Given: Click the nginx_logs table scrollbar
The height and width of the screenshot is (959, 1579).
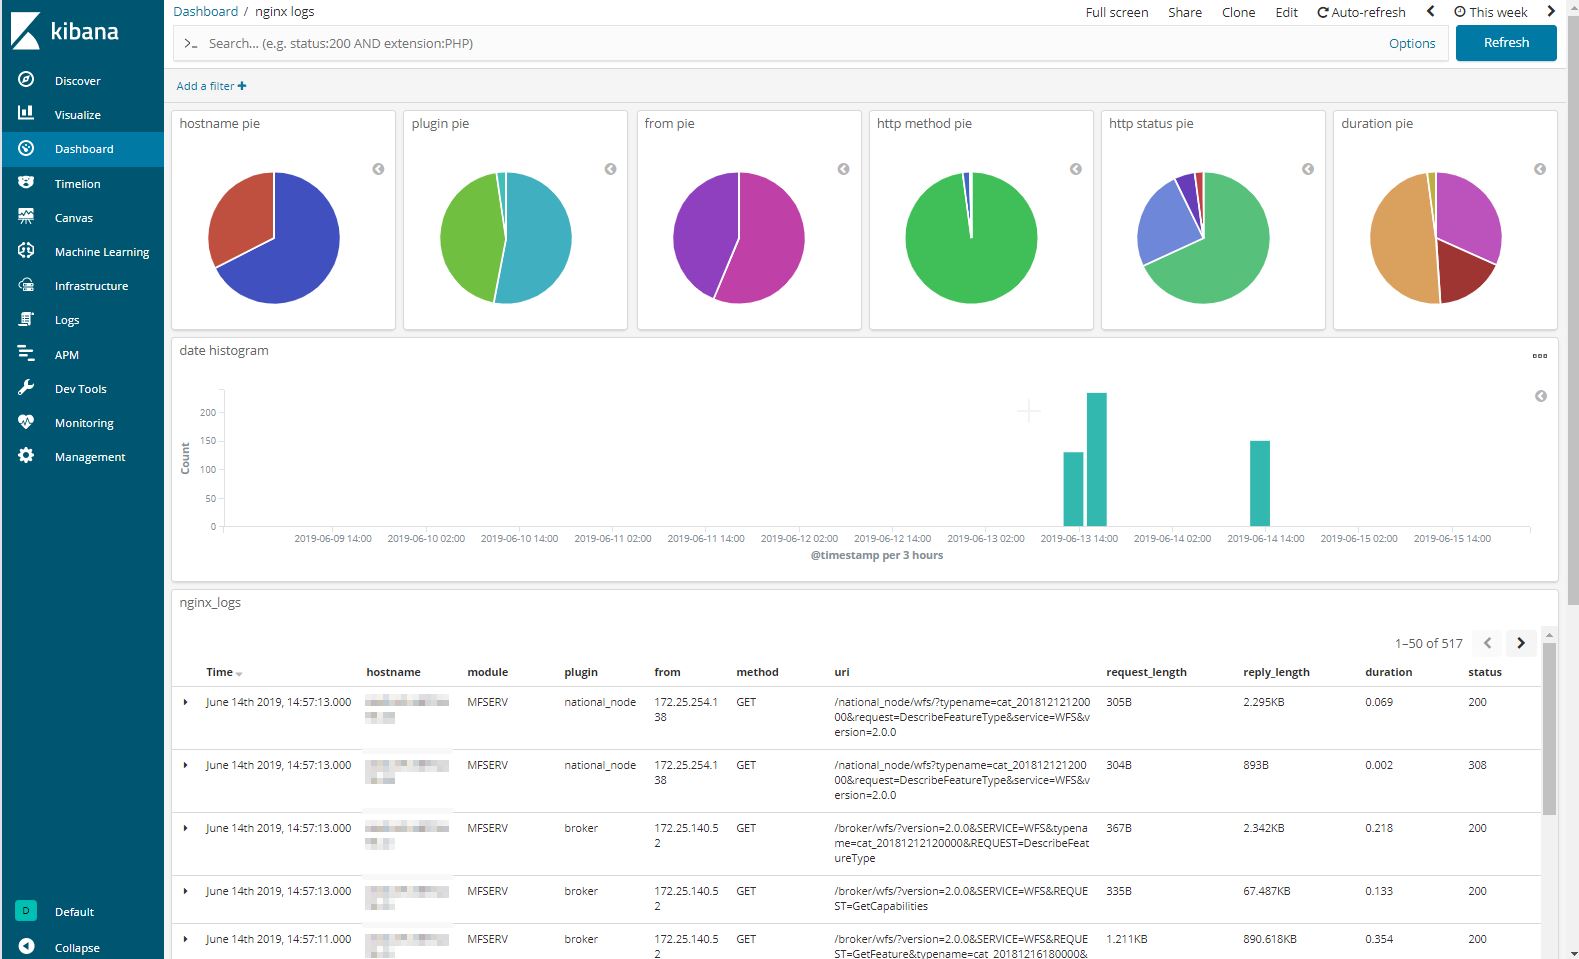Looking at the screenshot, I should coord(1549,729).
